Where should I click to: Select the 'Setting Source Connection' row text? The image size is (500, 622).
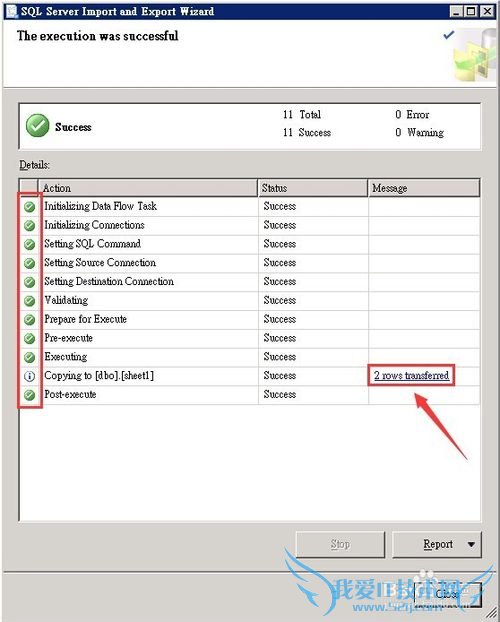(100, 263)
